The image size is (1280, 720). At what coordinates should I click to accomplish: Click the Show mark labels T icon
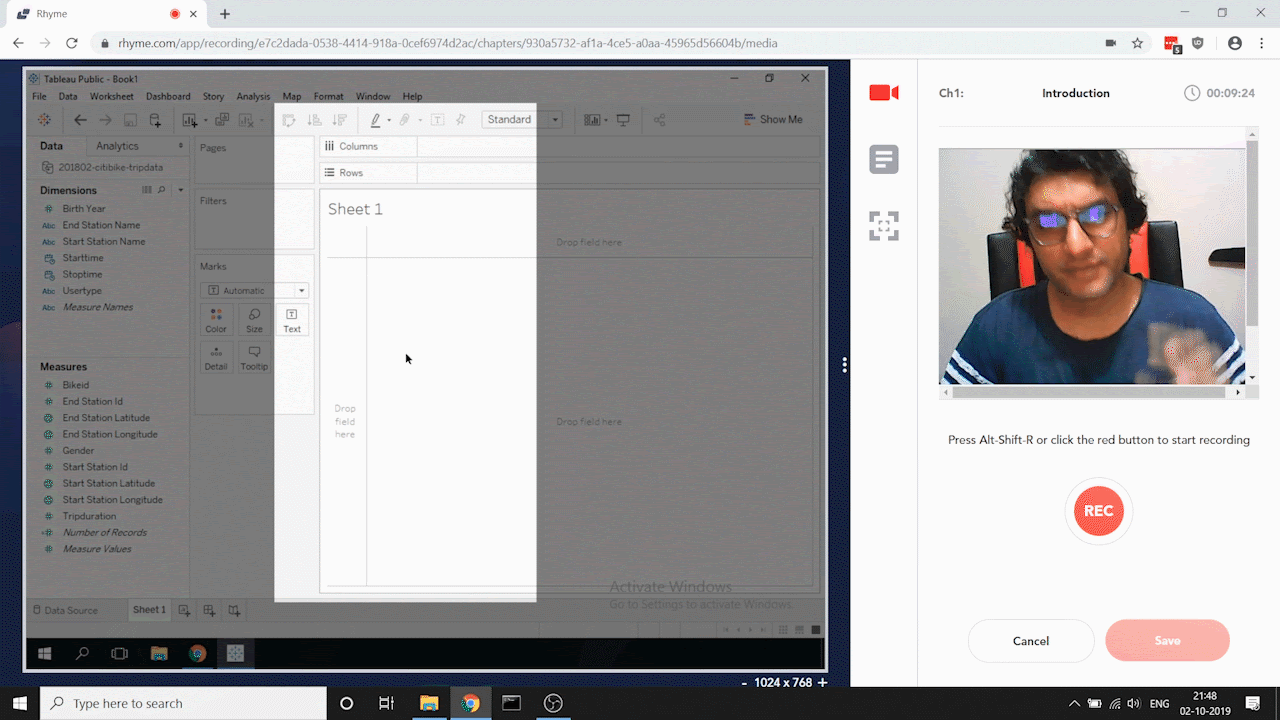click(x=437, y=120)
